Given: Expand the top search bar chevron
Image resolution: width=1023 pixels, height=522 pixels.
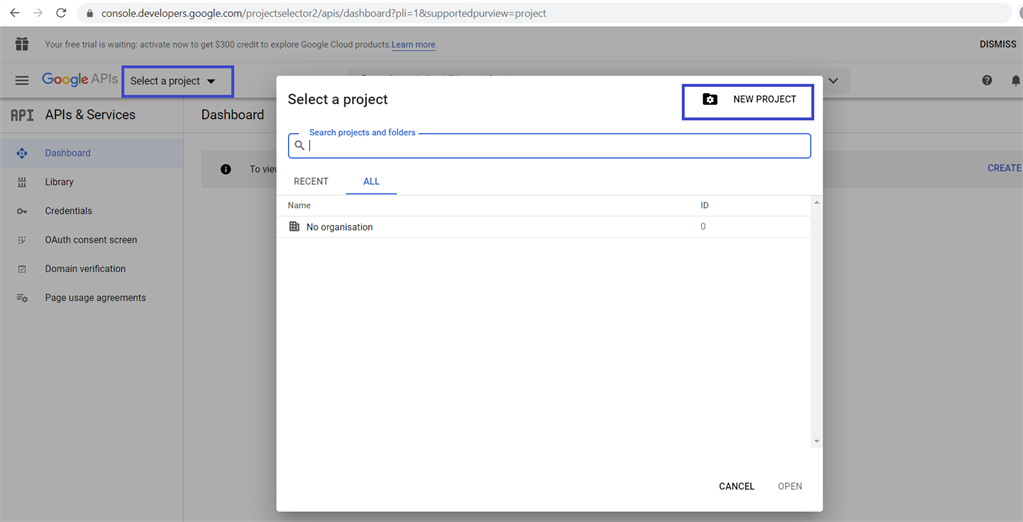Looking at the screenshot, I should pyautogui.click(x=833, y=80).
